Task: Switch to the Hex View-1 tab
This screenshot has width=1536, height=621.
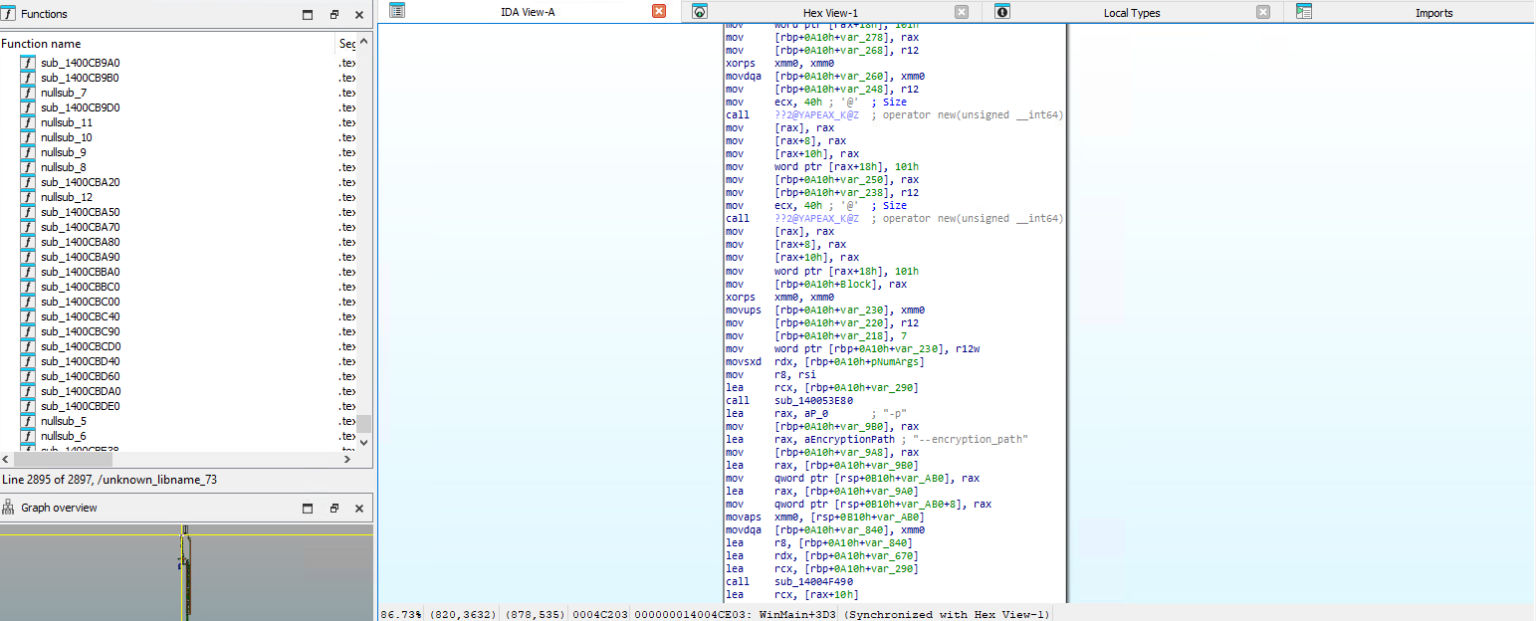Action: [x=830, y=13]
